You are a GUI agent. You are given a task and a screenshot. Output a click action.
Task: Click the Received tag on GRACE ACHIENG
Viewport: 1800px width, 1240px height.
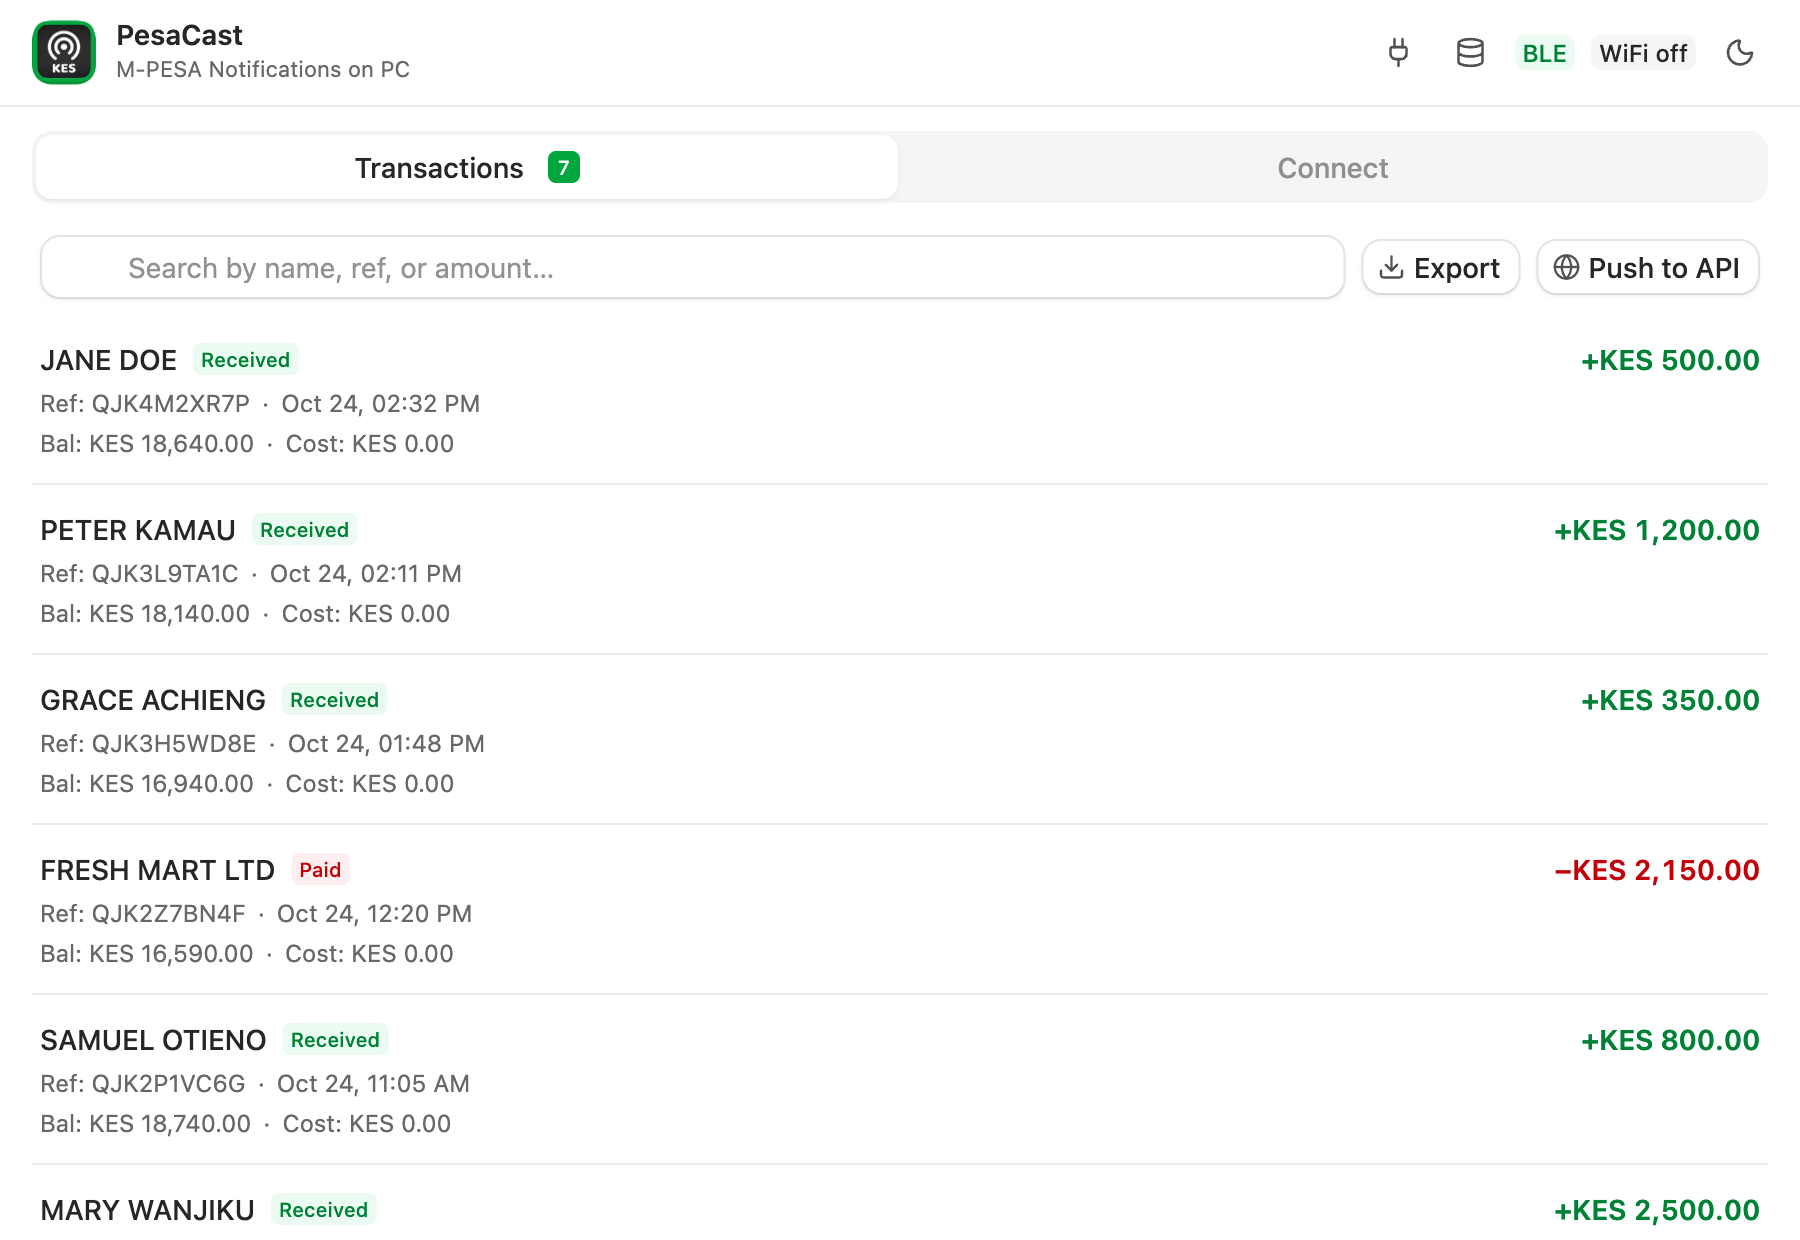click(x=334, y=700)
